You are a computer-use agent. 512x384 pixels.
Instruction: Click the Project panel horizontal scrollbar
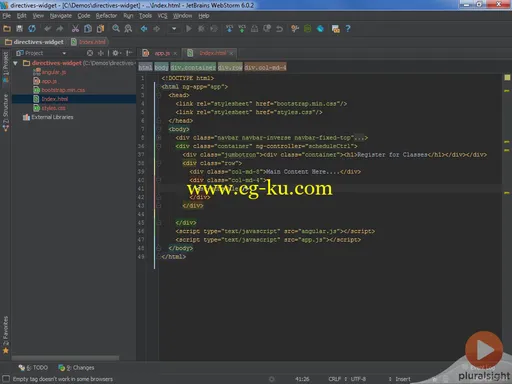coord(65,358)
